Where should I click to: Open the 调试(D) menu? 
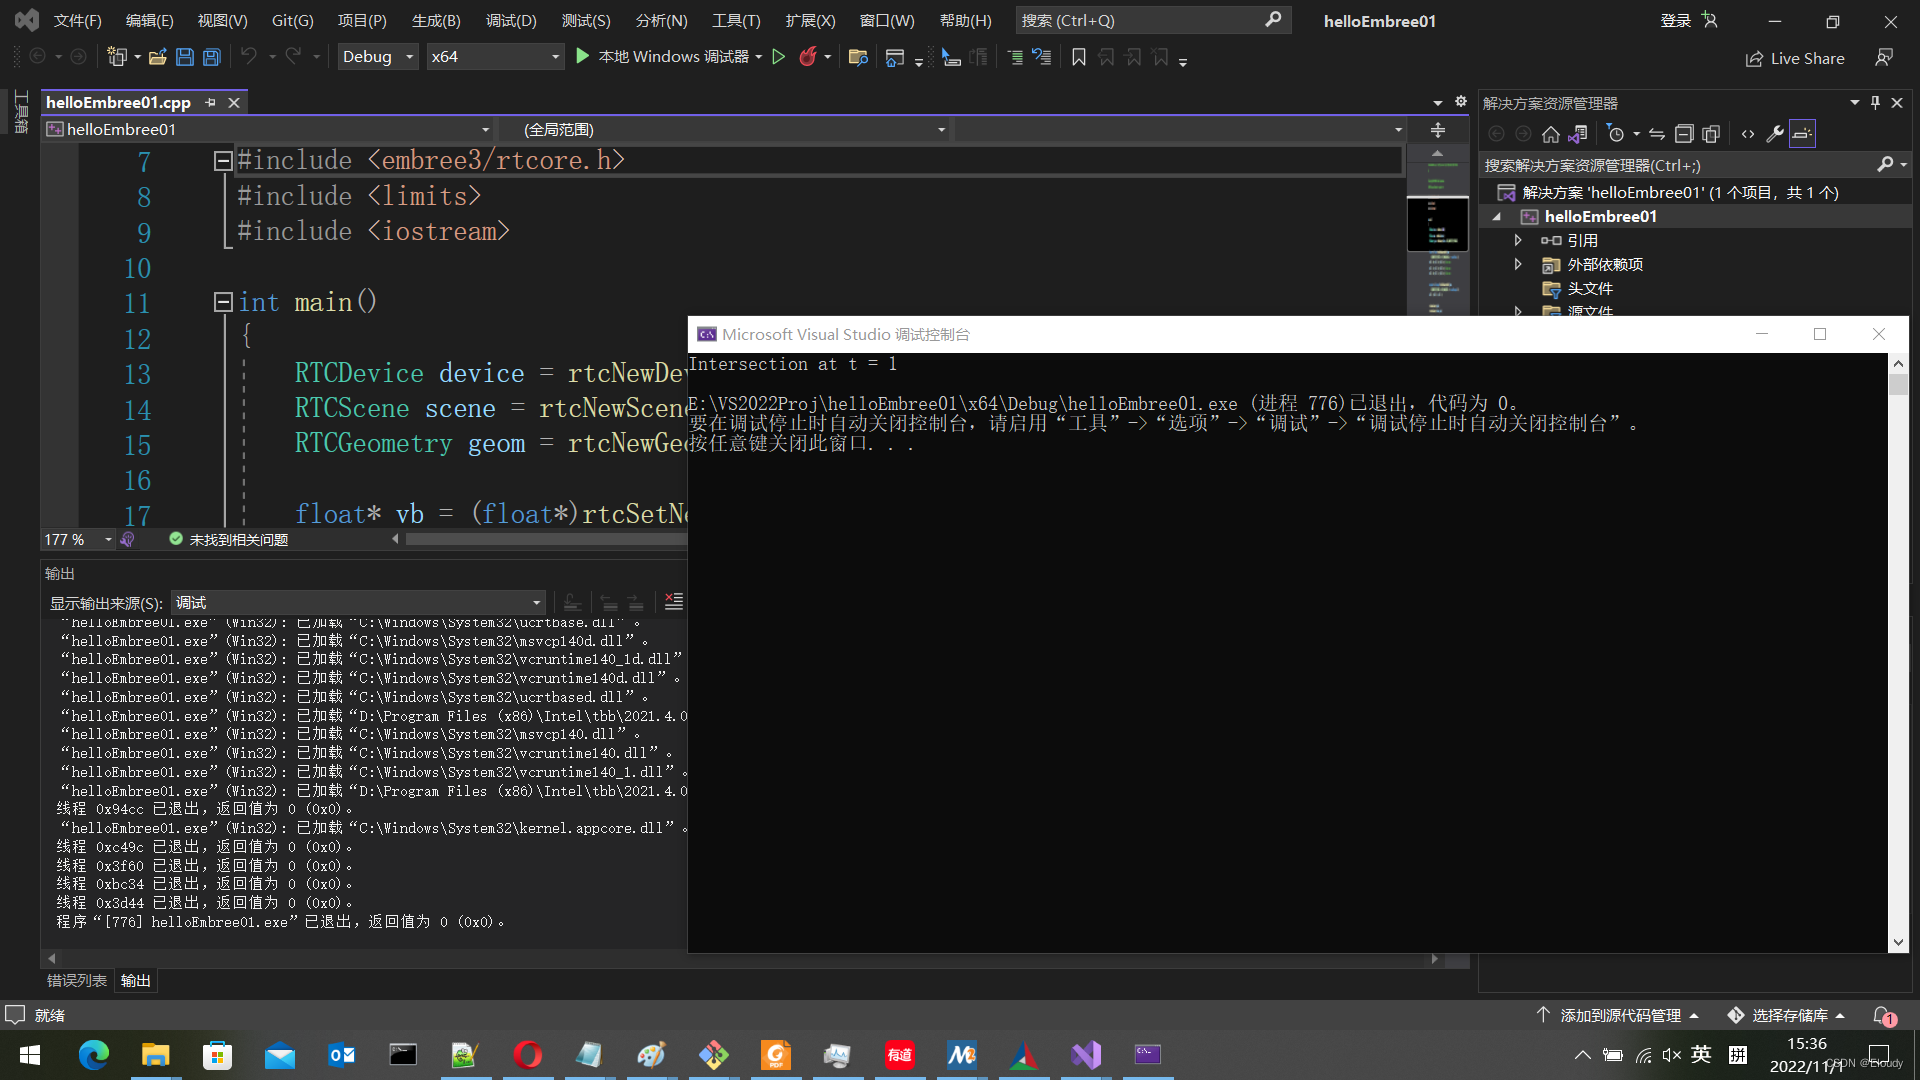pyautogui.click(x=510, y=20)
